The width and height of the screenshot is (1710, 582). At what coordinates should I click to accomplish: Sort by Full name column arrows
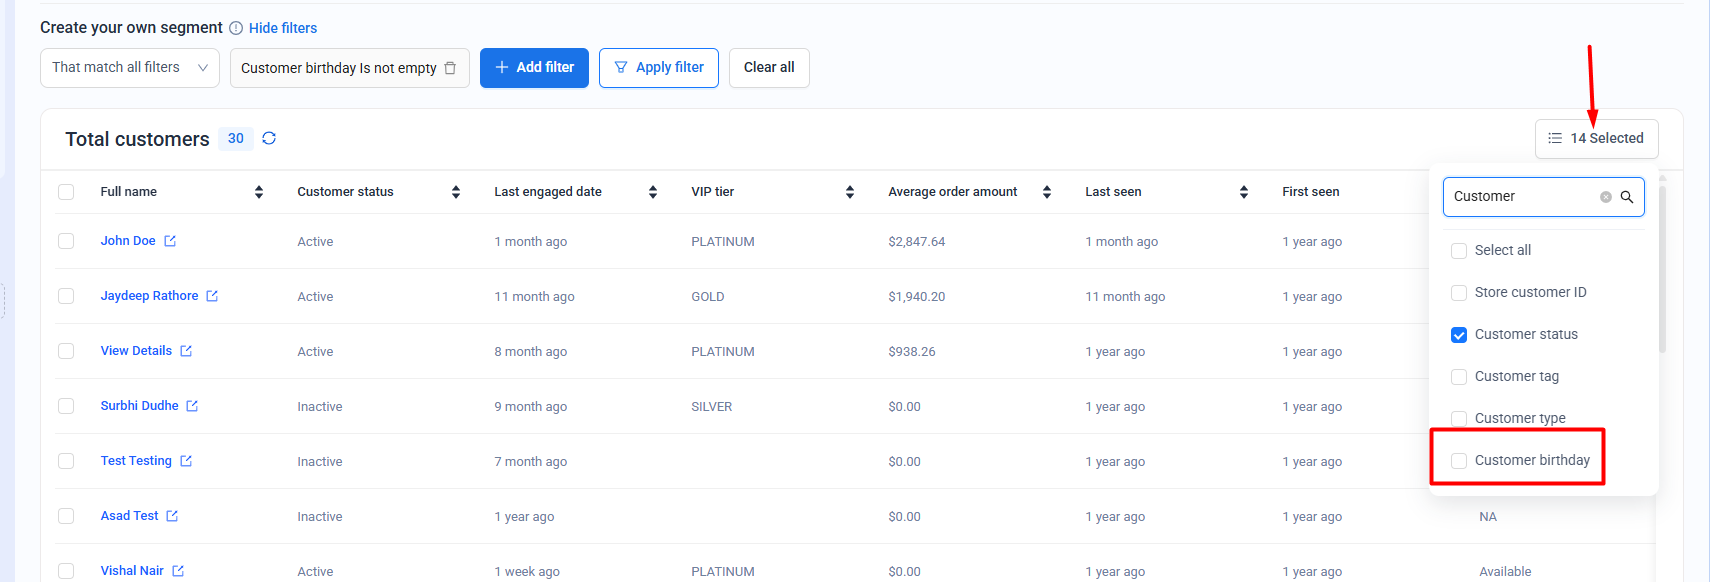(x=259, y=192)
